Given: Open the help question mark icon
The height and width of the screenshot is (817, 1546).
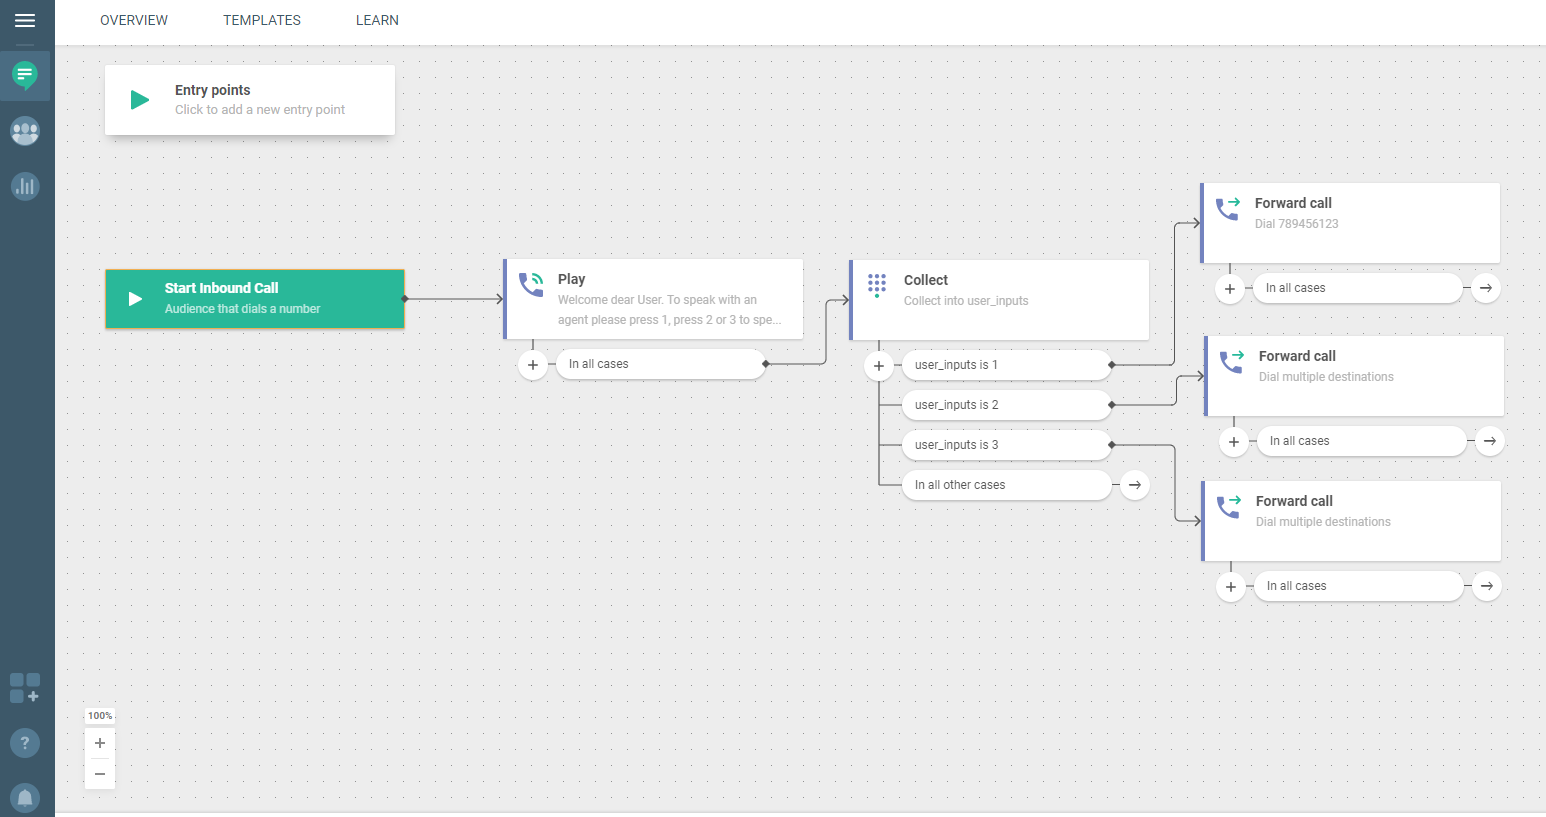Looking at the screenshot, I should point(25,743).
